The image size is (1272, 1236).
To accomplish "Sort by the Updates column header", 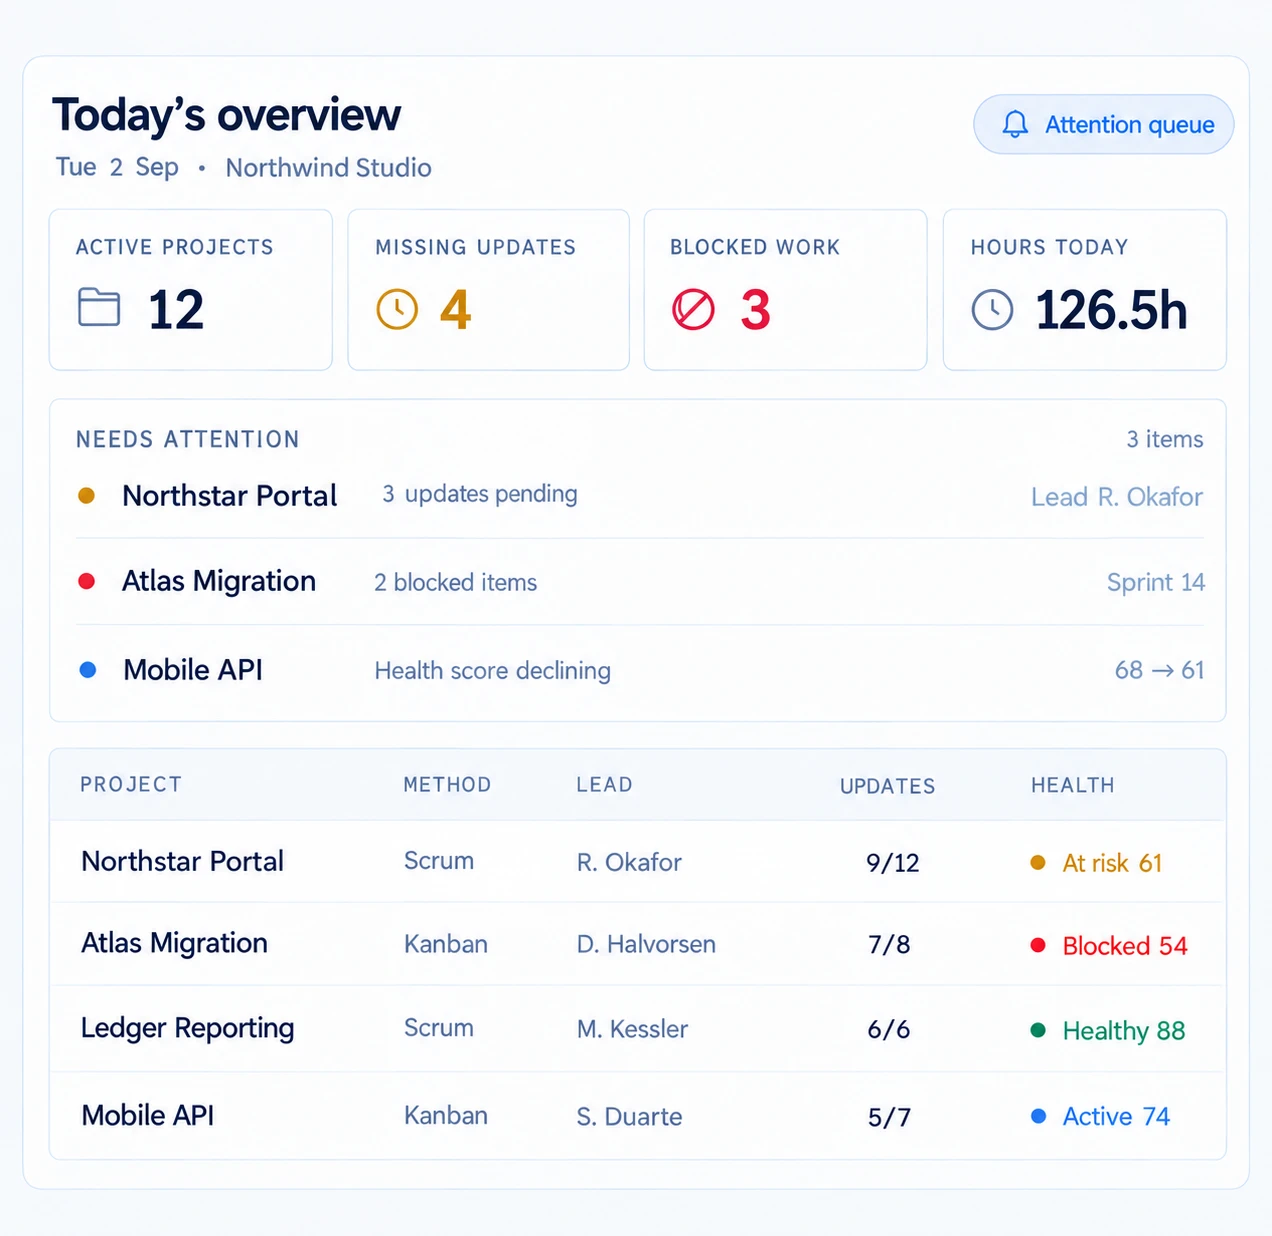I will click(887, 786).
